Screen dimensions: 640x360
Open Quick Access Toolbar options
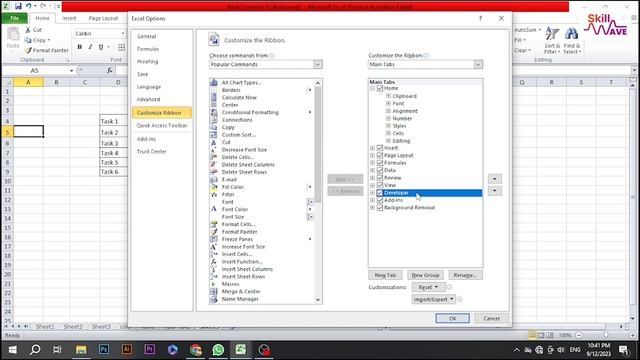point(162,126)
